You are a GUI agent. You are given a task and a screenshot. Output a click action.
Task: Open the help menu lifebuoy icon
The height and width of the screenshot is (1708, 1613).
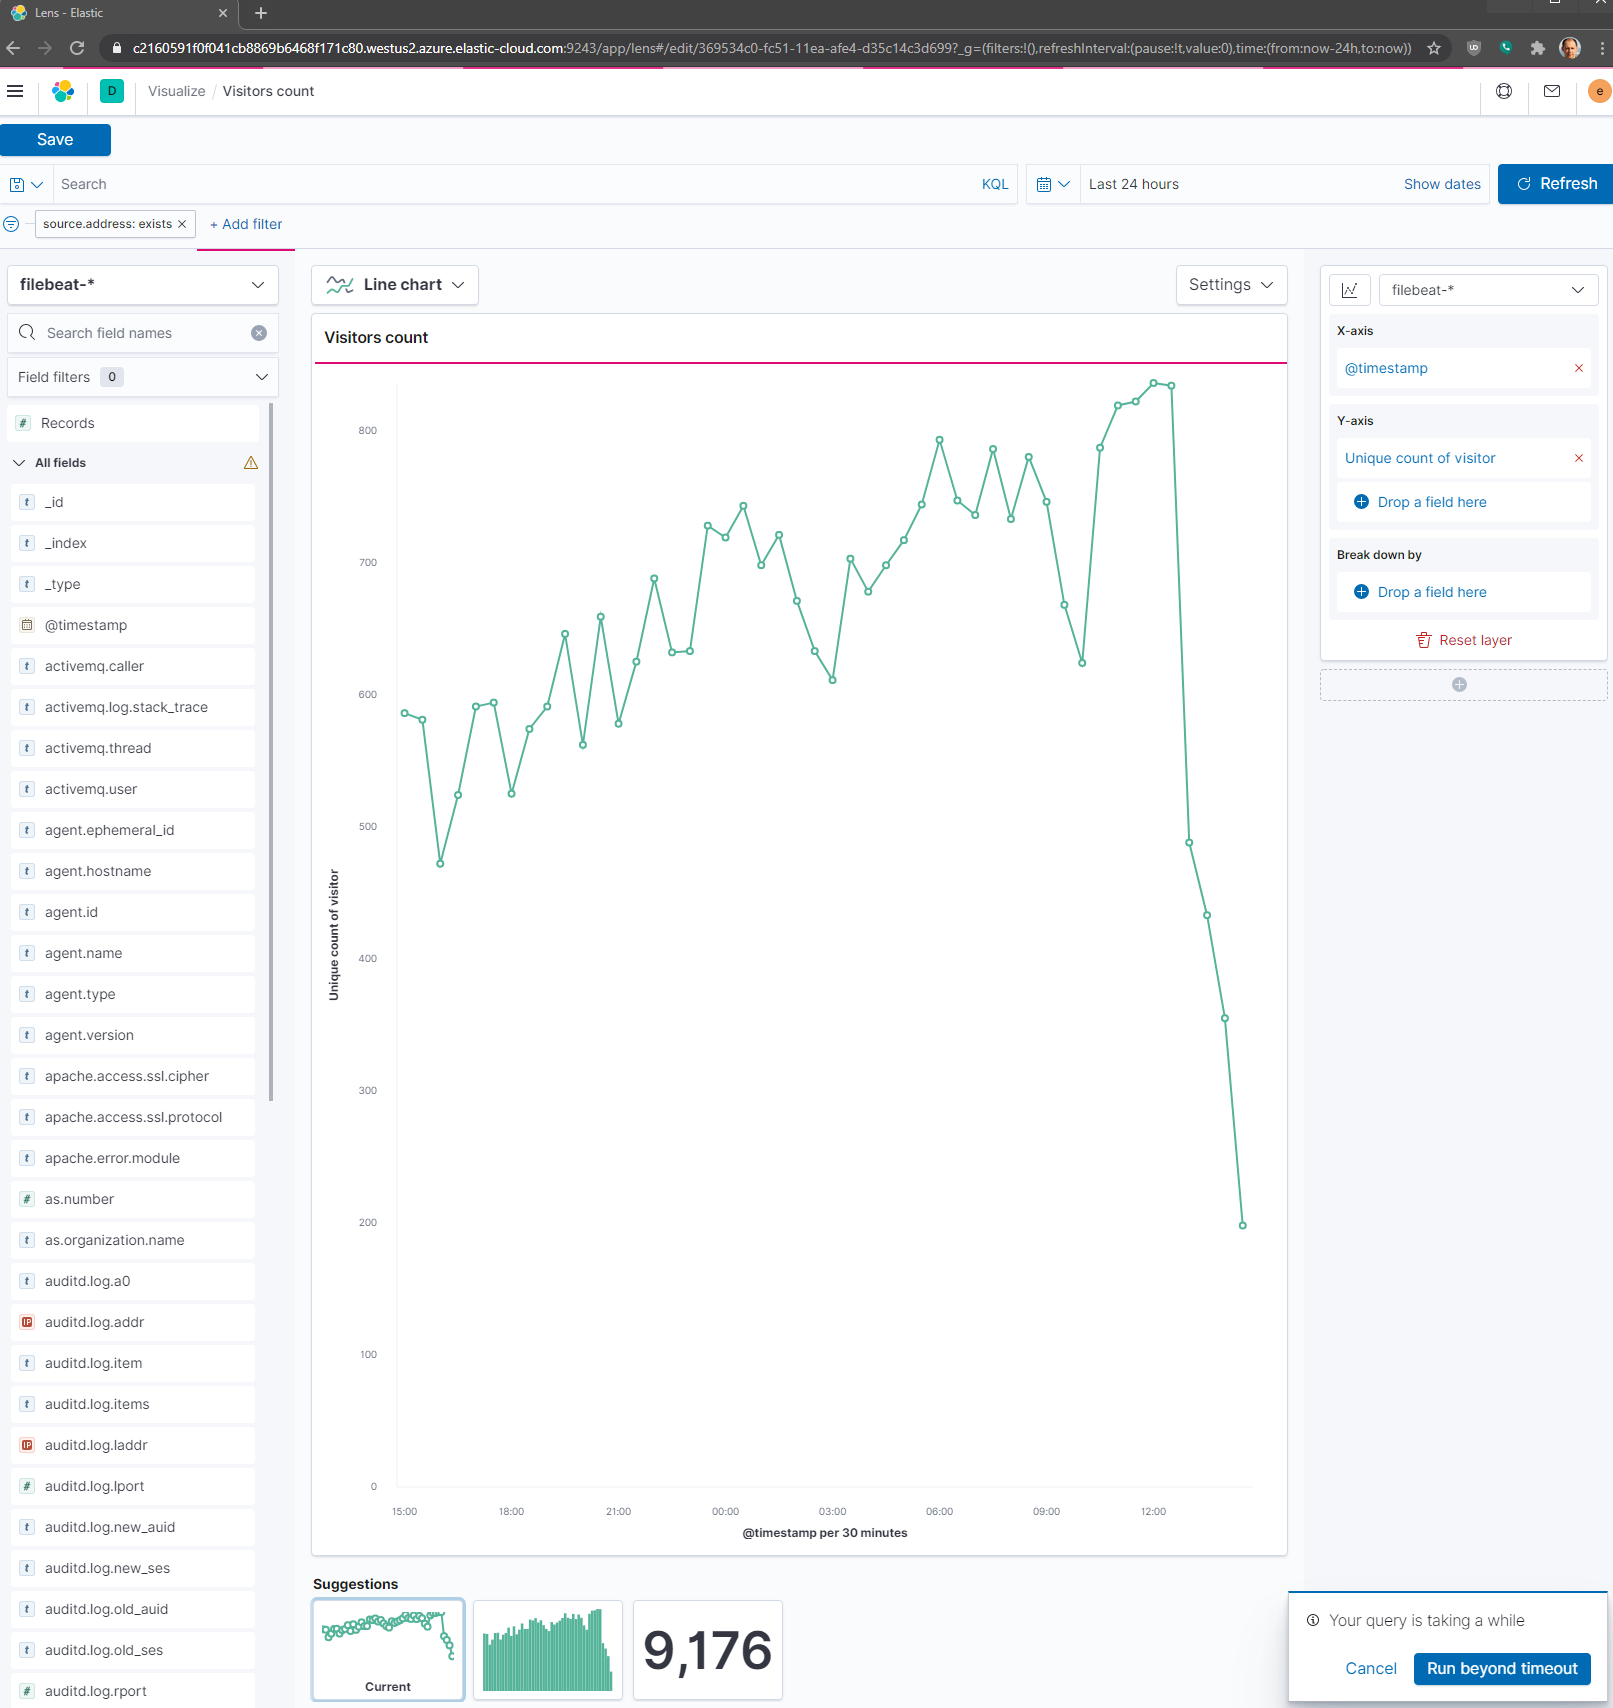[1504, 91]
